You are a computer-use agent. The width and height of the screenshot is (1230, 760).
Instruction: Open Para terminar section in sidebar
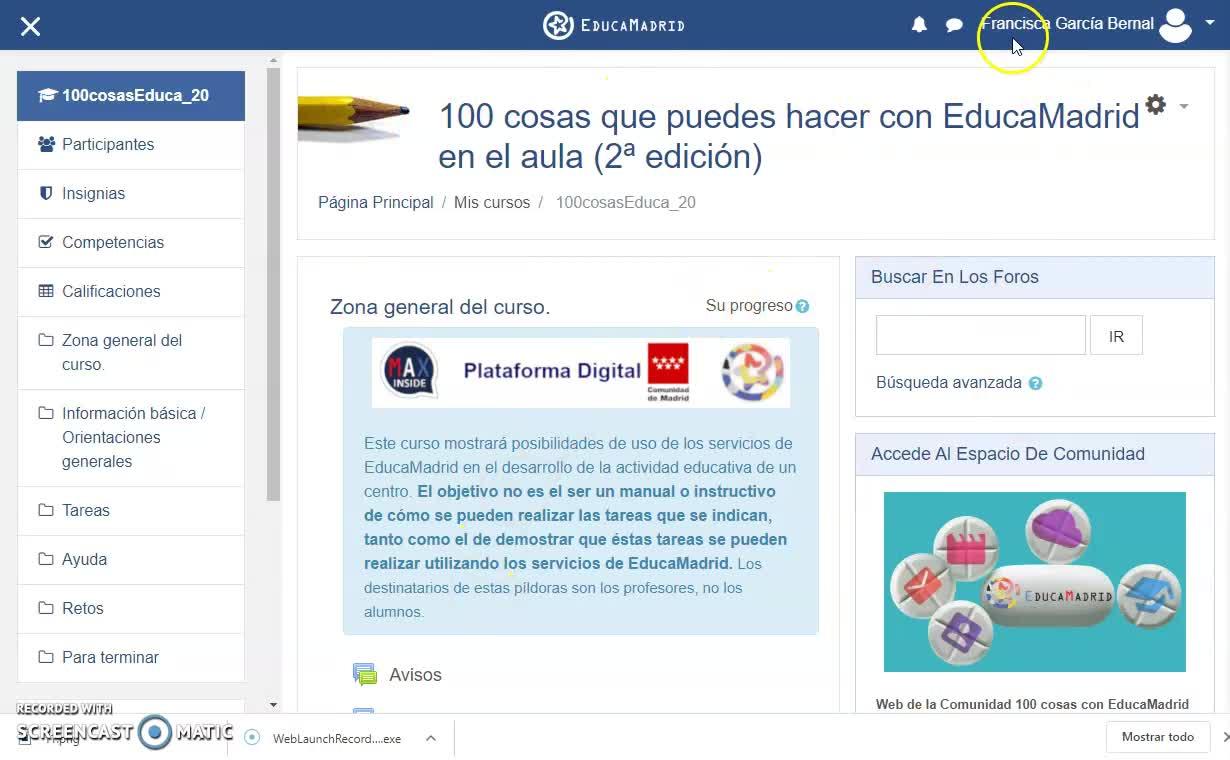[131, 658]
